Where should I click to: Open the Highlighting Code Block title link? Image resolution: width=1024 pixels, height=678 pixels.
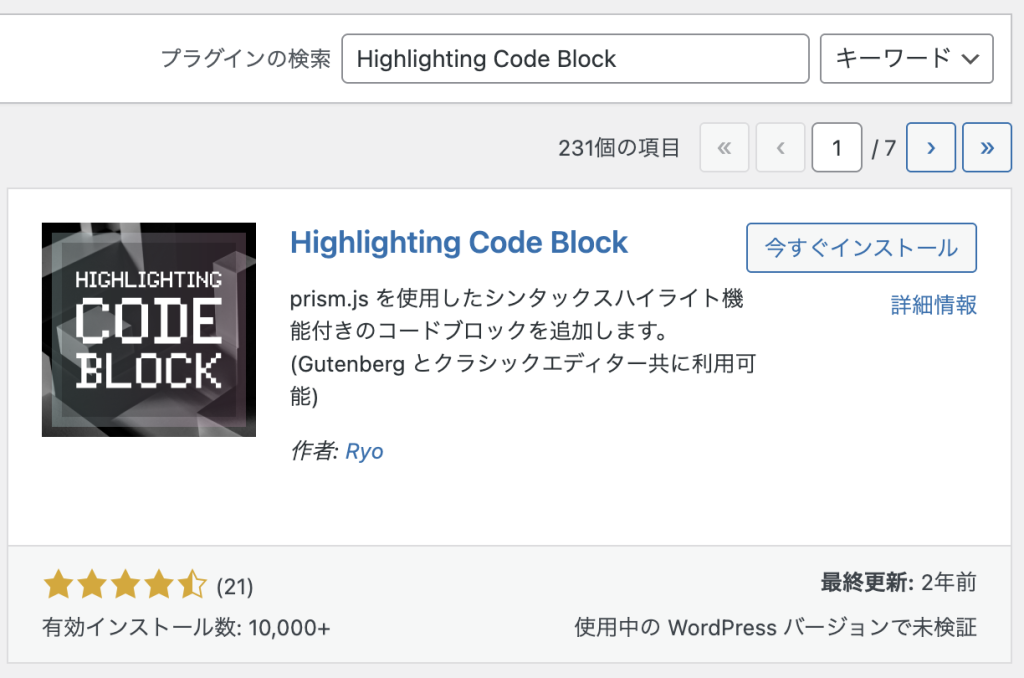point(458,243)
